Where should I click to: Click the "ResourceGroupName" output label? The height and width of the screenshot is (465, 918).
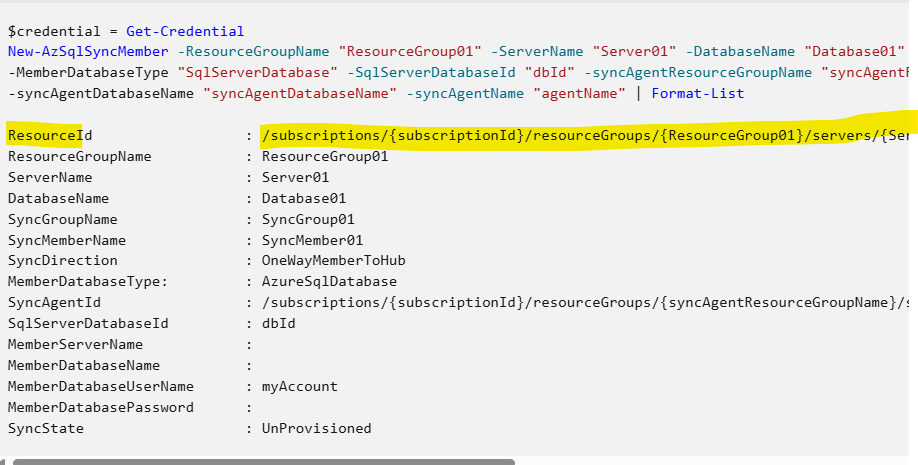point(80,157)
